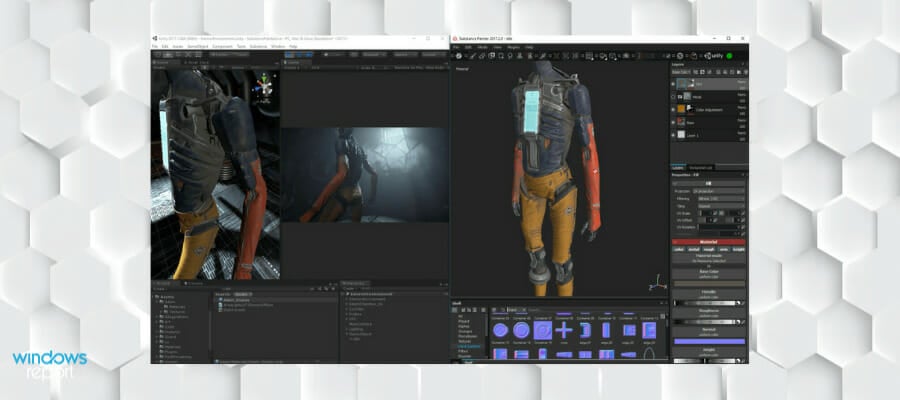Viewport: 900px width, 400px height.
Task: Open the Account dropdown in Unity toolbar
Action: 373,55
